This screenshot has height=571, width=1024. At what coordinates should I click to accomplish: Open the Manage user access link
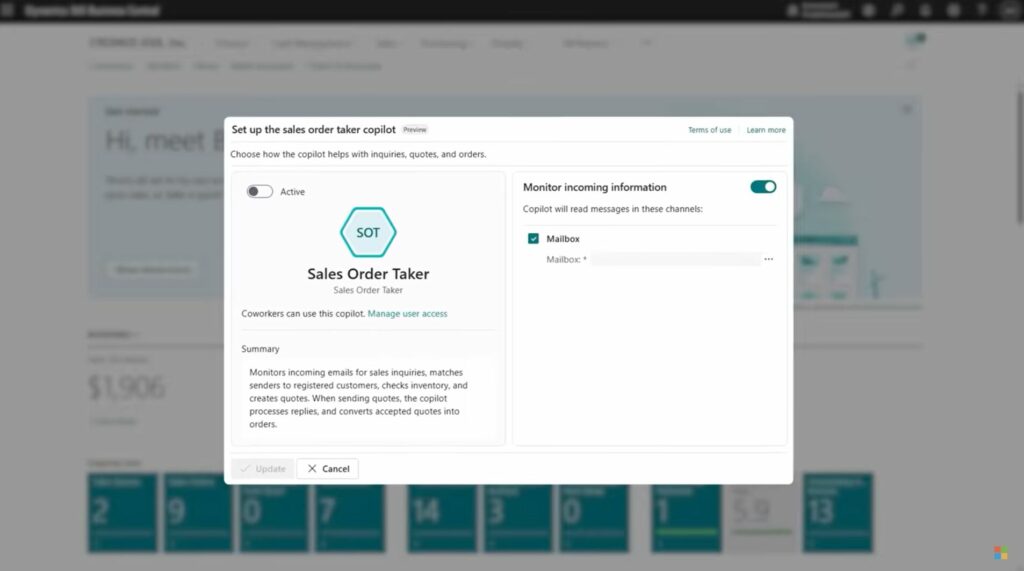[x=408, y=314]
